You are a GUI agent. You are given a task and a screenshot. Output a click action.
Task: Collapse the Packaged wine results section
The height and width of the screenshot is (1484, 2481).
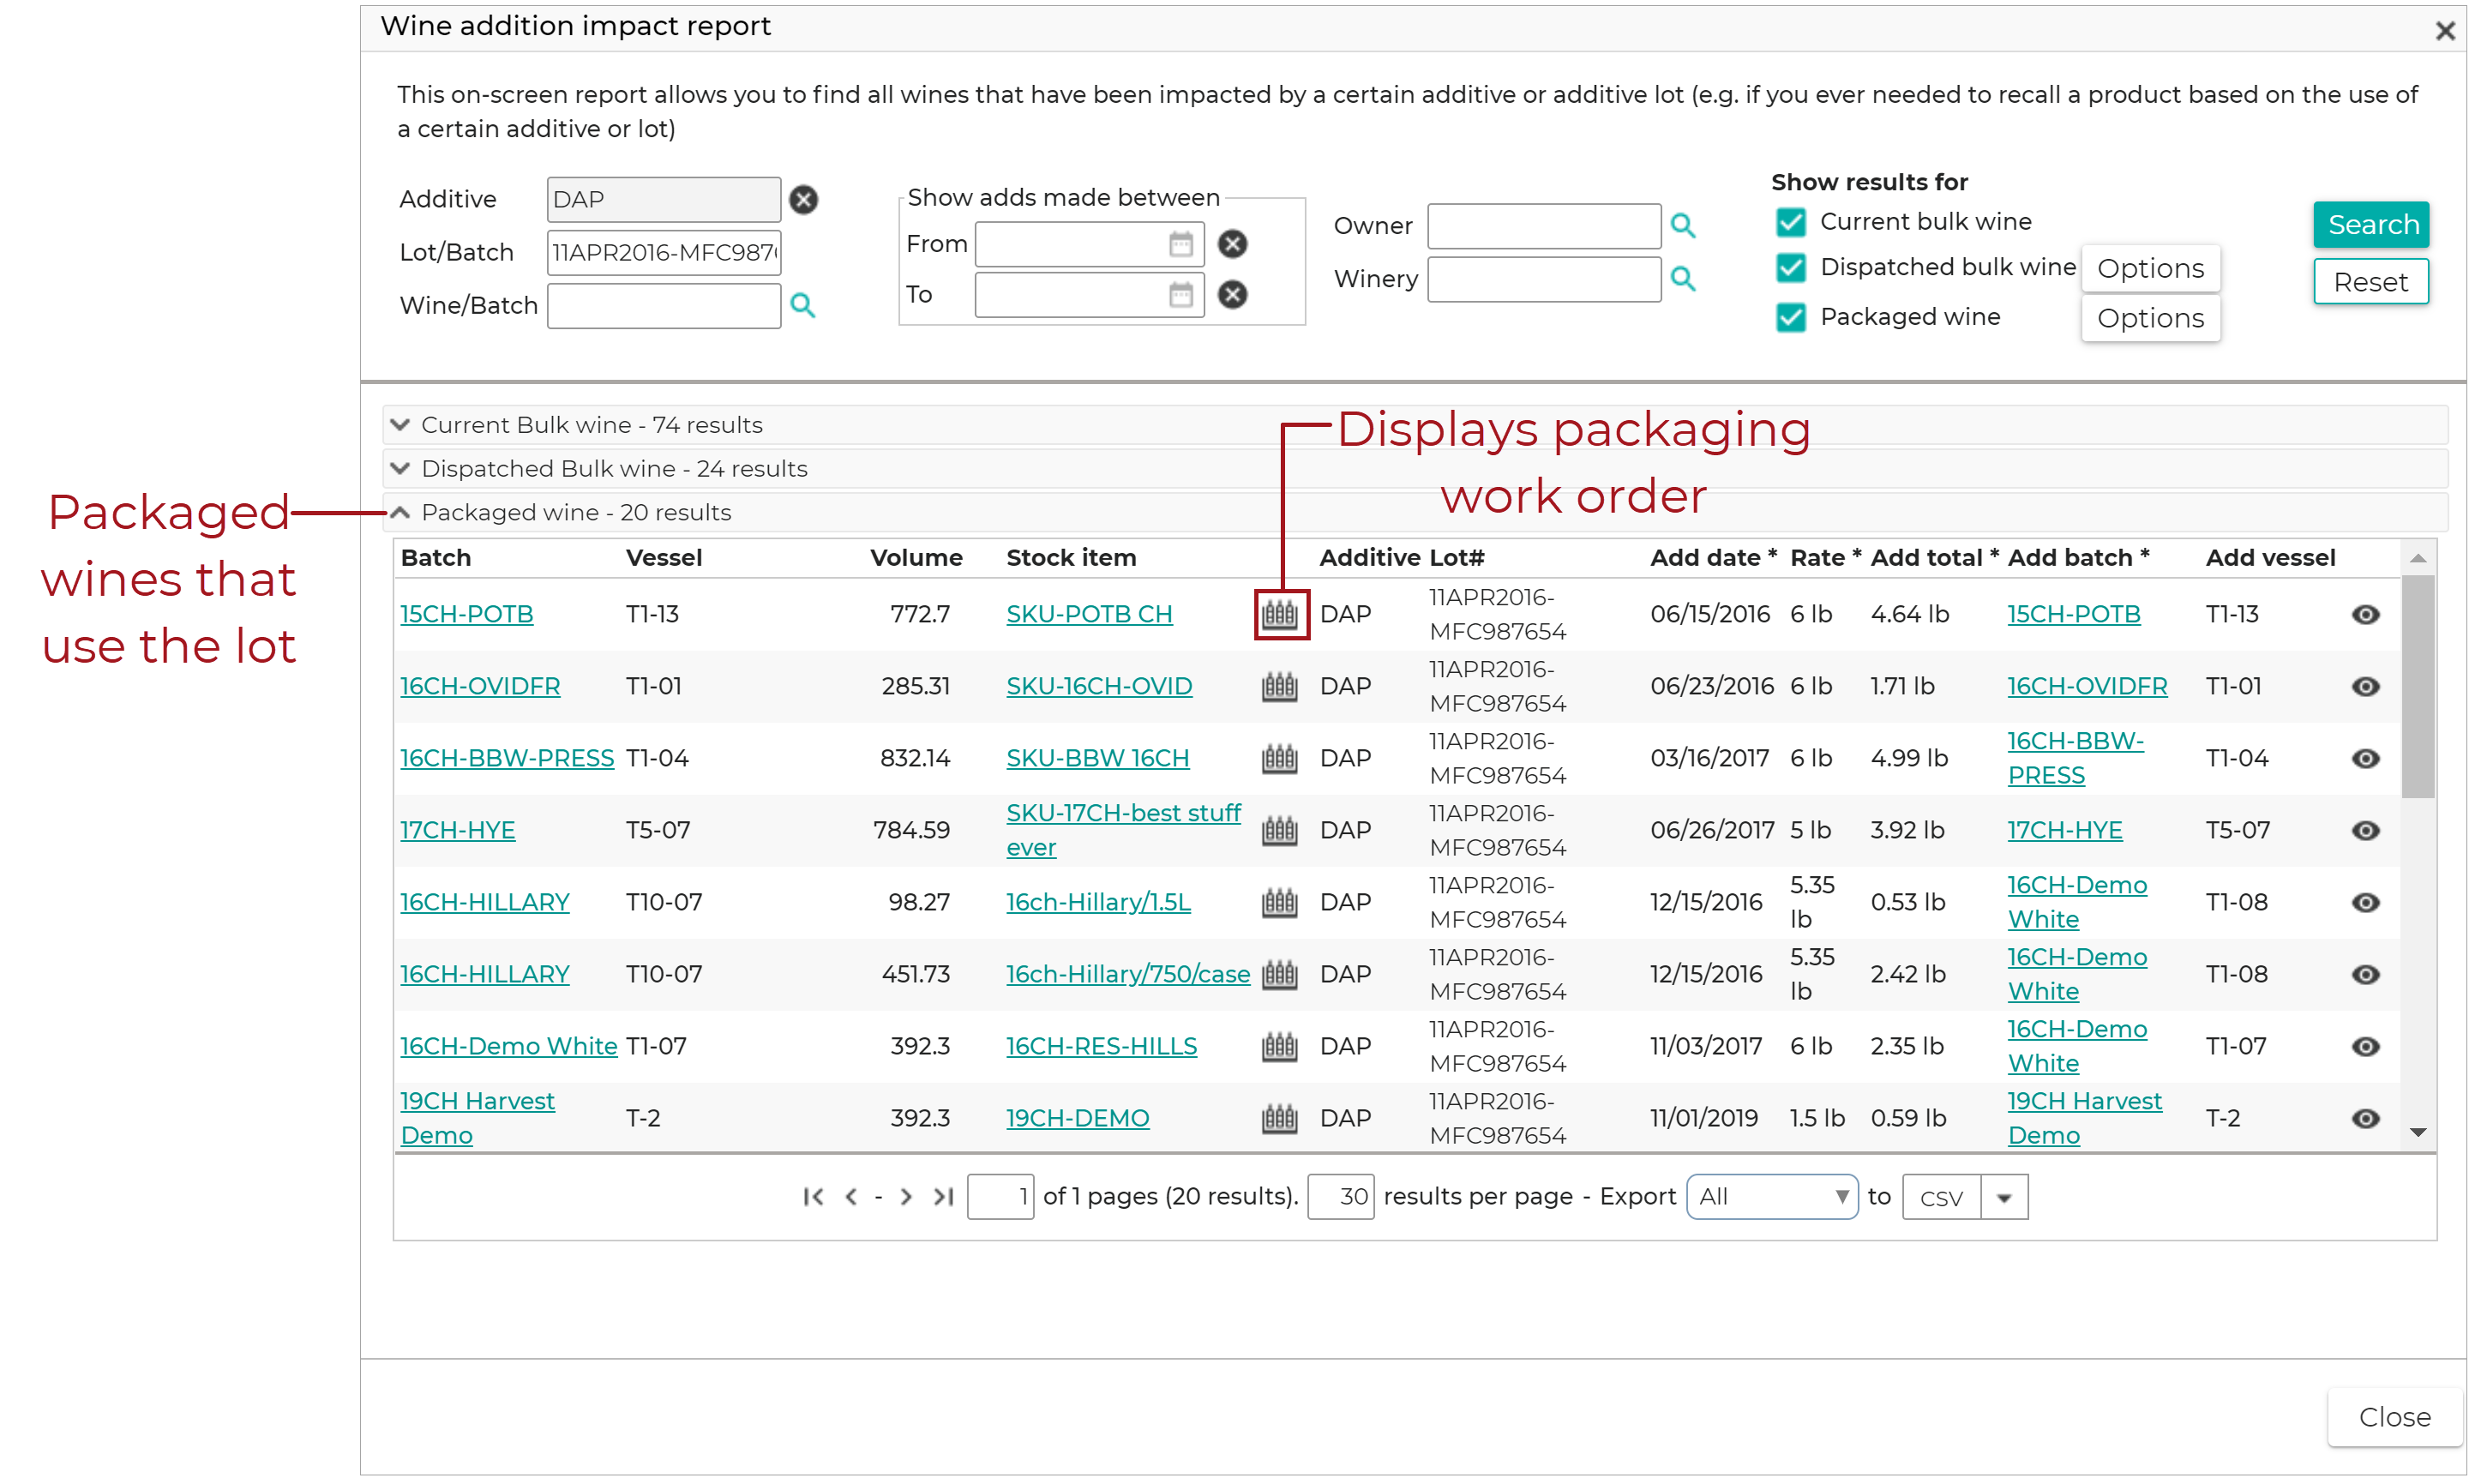[400, 511]
